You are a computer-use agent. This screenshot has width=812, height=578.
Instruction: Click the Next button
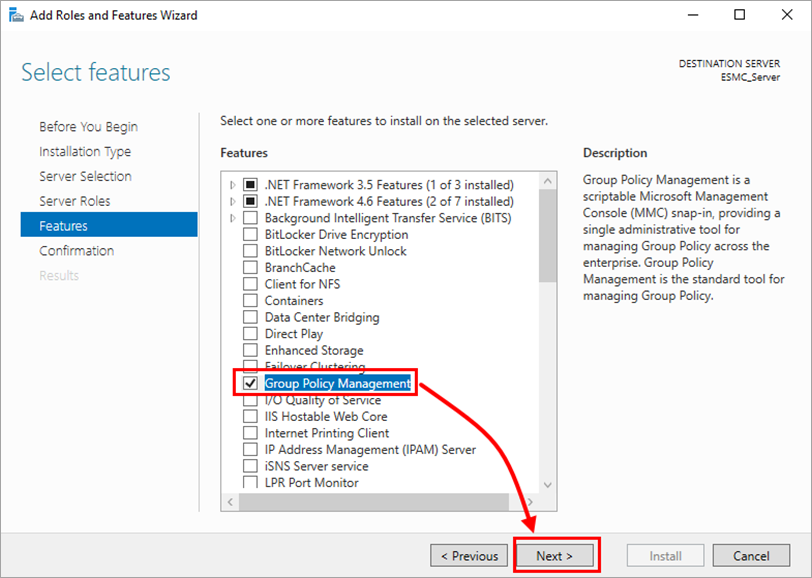tap(556, 555)
